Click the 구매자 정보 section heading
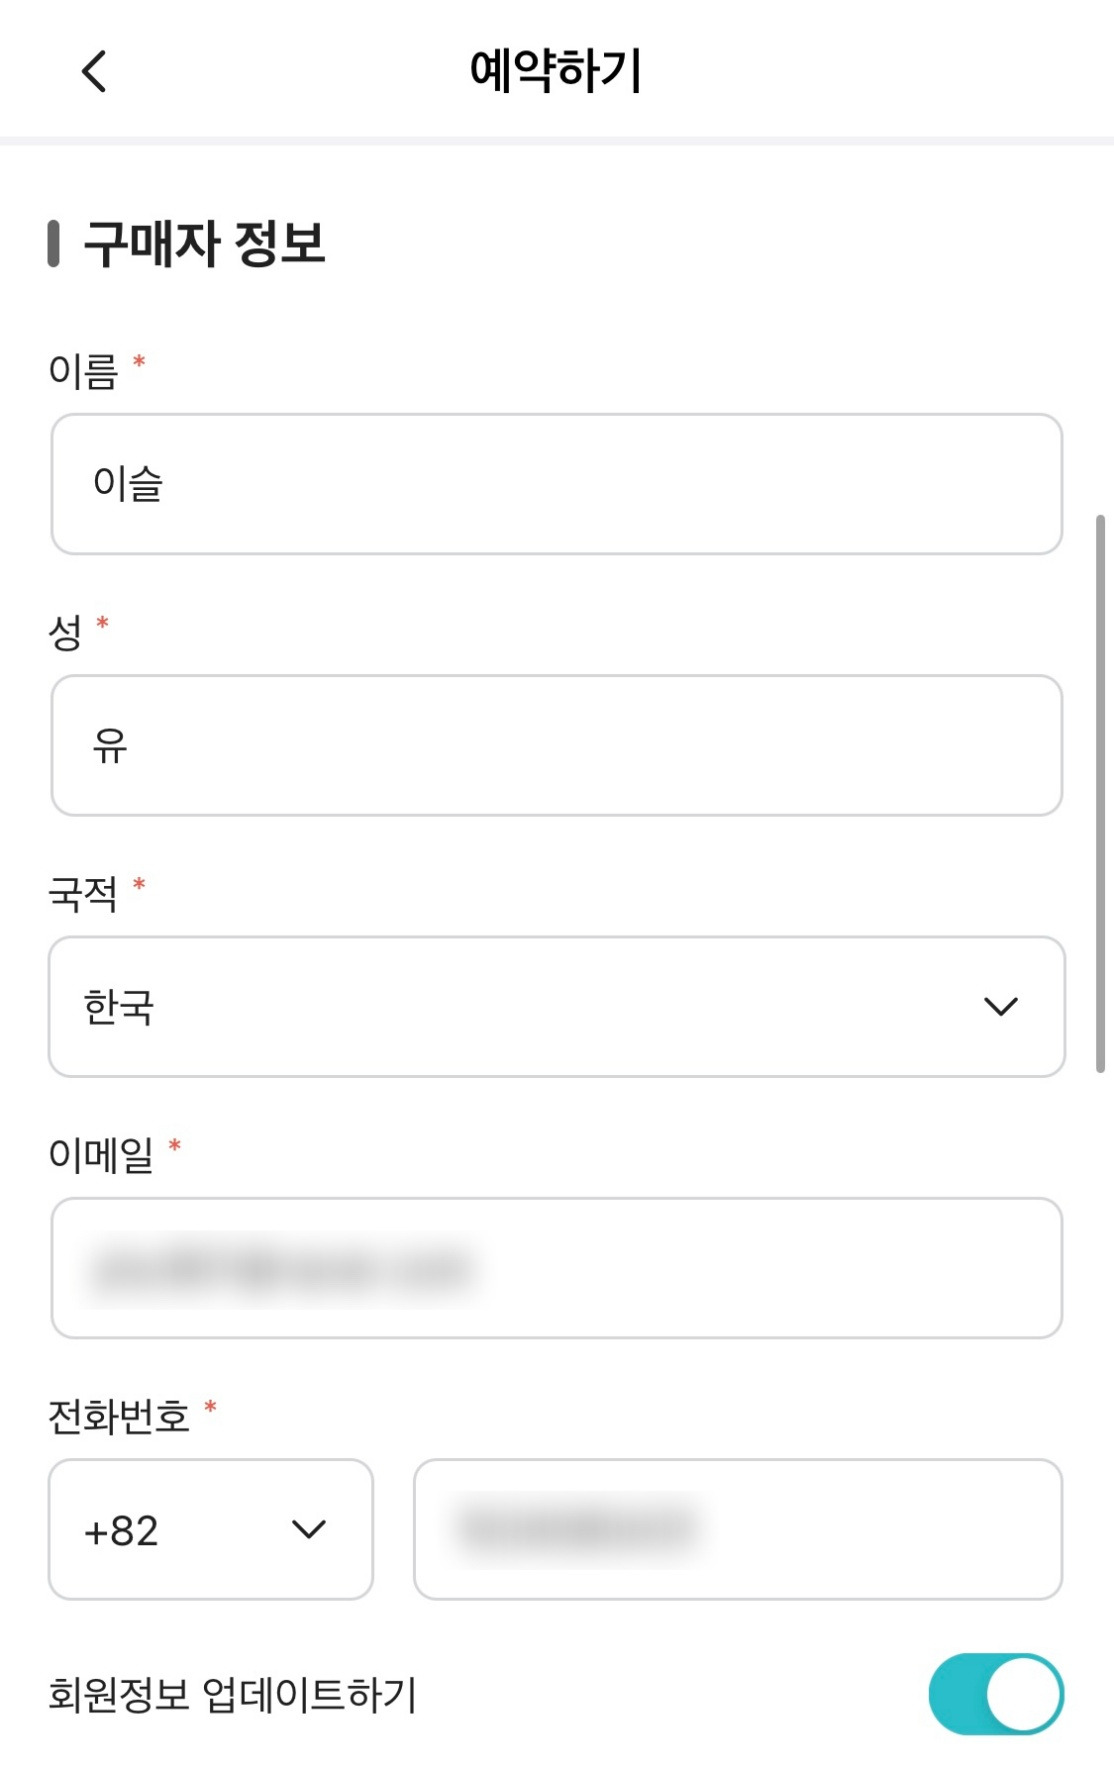The width and height of the screenshot is (1114, 1765). [x=204, y=244]
